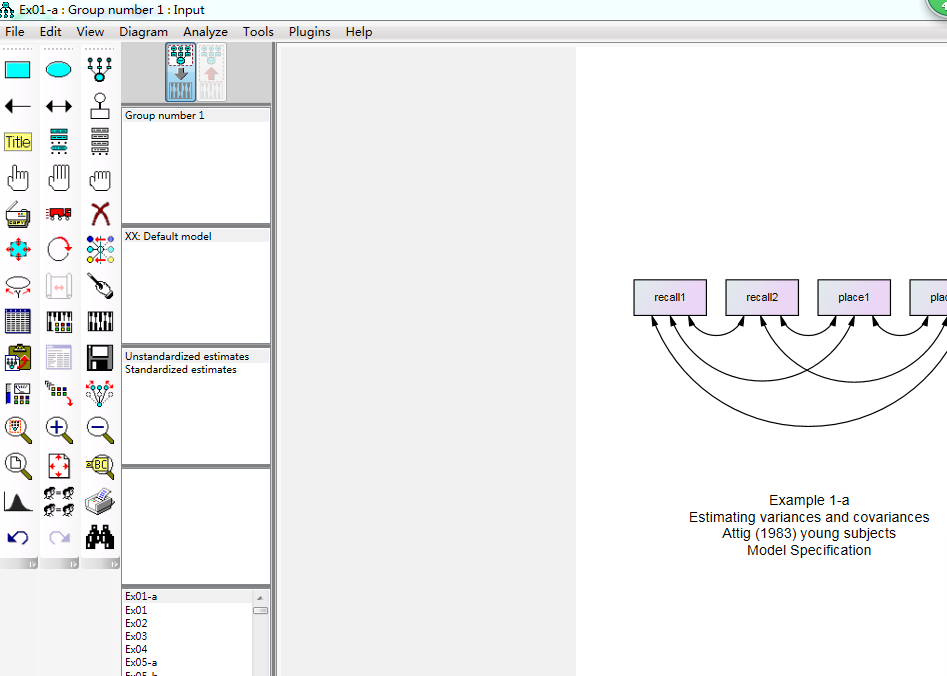The height and width of the screenshot is (676, 947).
Task: Click the blue undo arrow icon
Action: [x=18, y=538]
